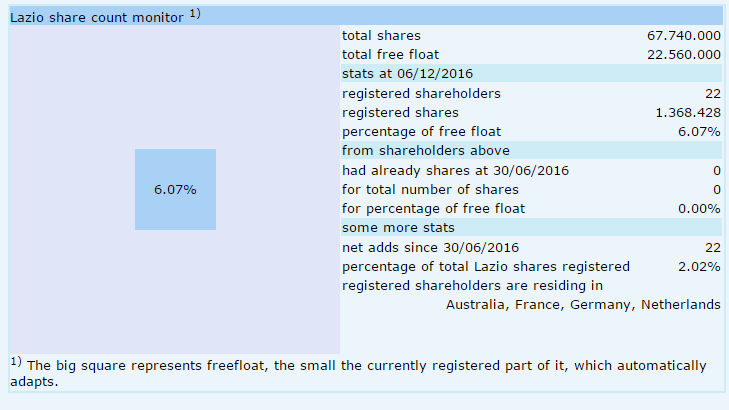Image resolution: width=729 pixels, height=410 pixels.
Task: Click the for total number of shares label
Action: 430,189
